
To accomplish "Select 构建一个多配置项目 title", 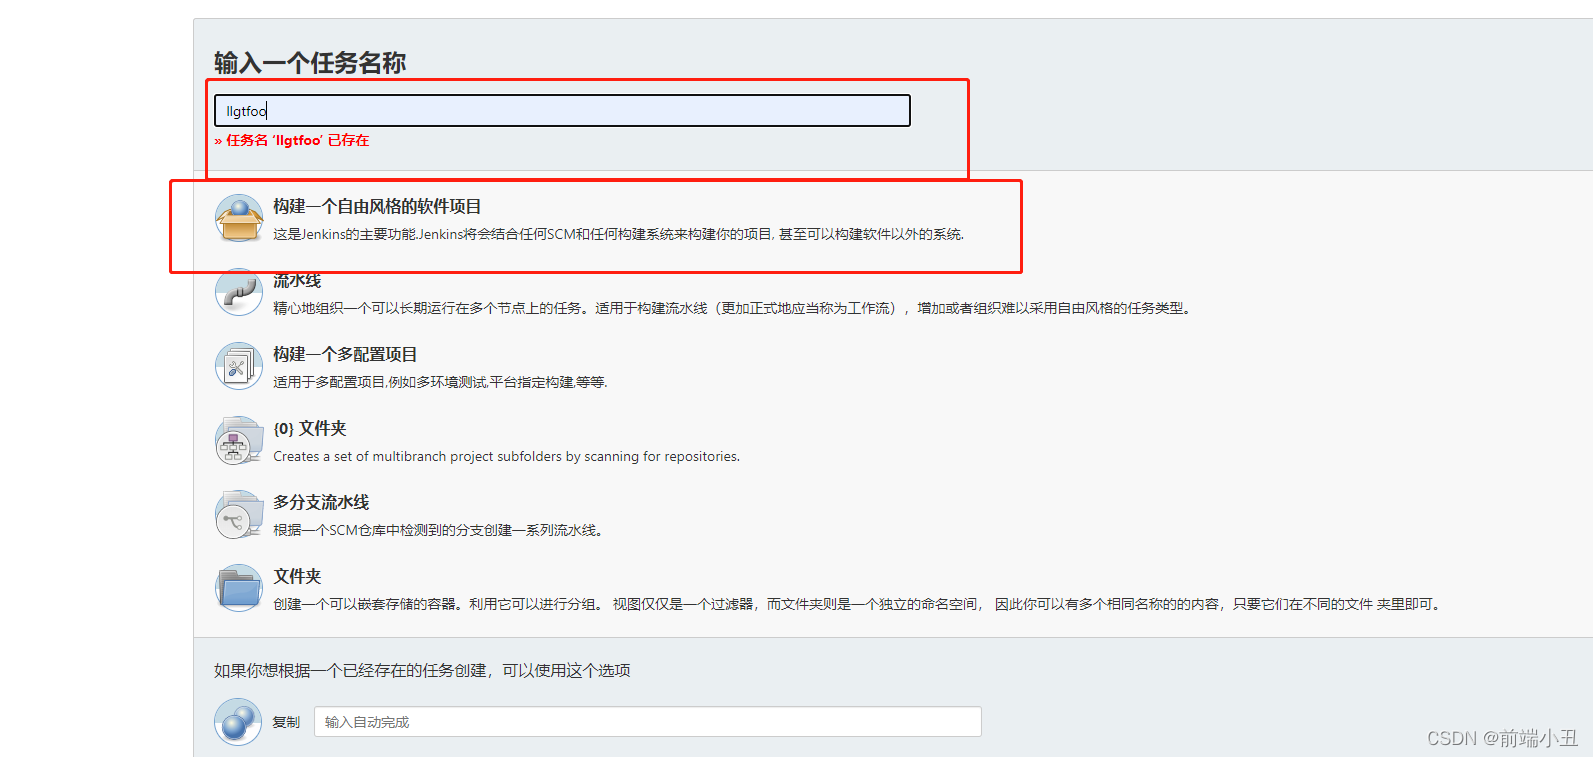I will click(x=345, y=354).
